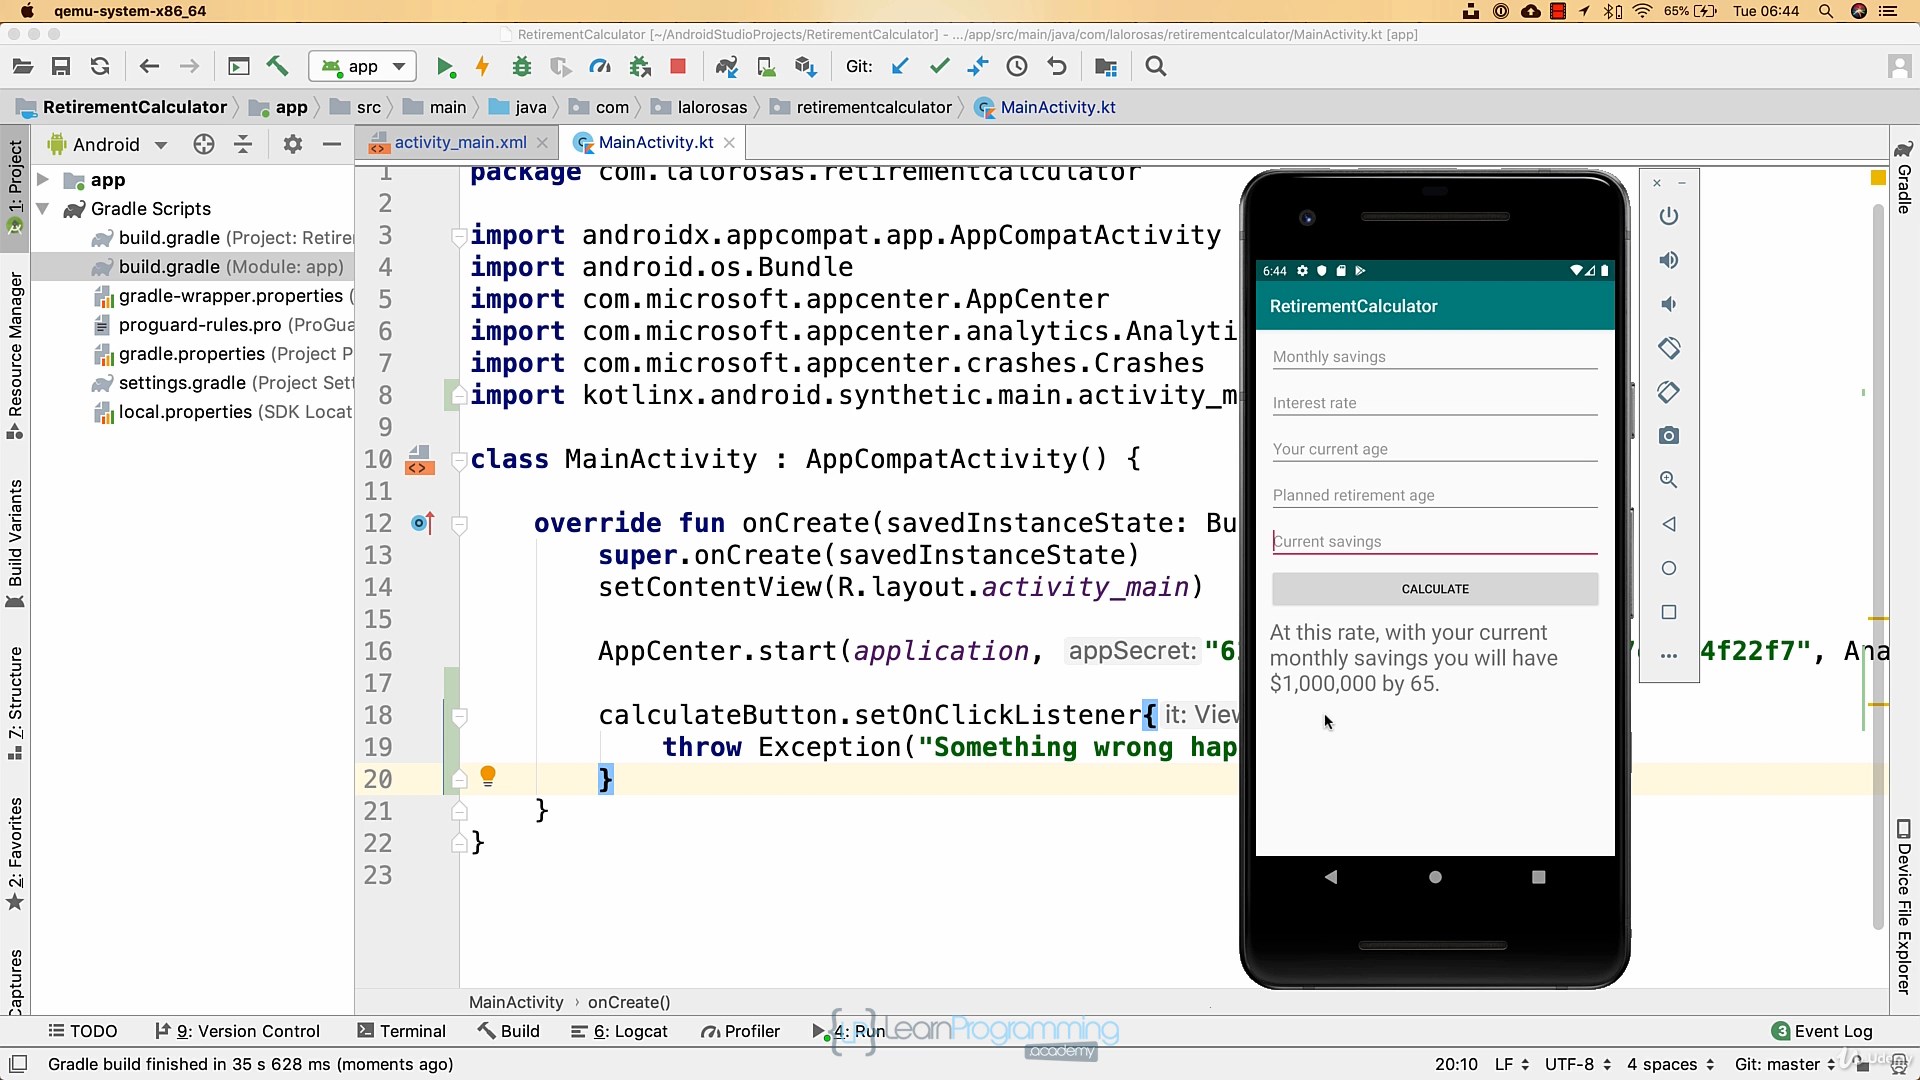The width and height of the screenshot is (1920, 1080).
Task: Open emulator more options dots
Action: tap(1668, 656)
